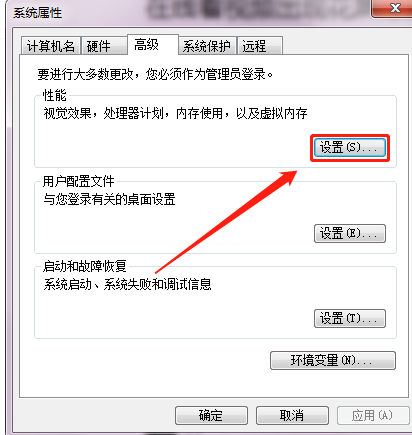Click the 系统属性 title bar text
The image size is (412, 435).
[37, 13]
